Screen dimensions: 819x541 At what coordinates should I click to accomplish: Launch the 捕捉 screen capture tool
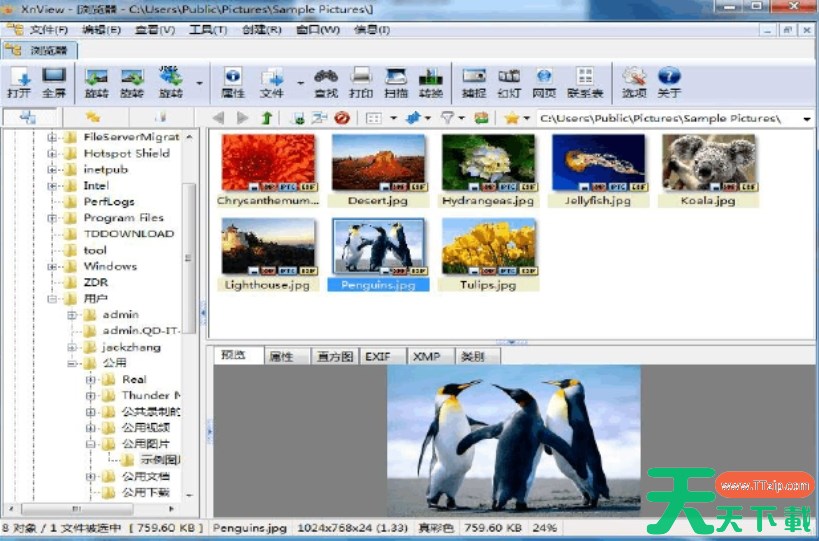(x=474, y=82)
